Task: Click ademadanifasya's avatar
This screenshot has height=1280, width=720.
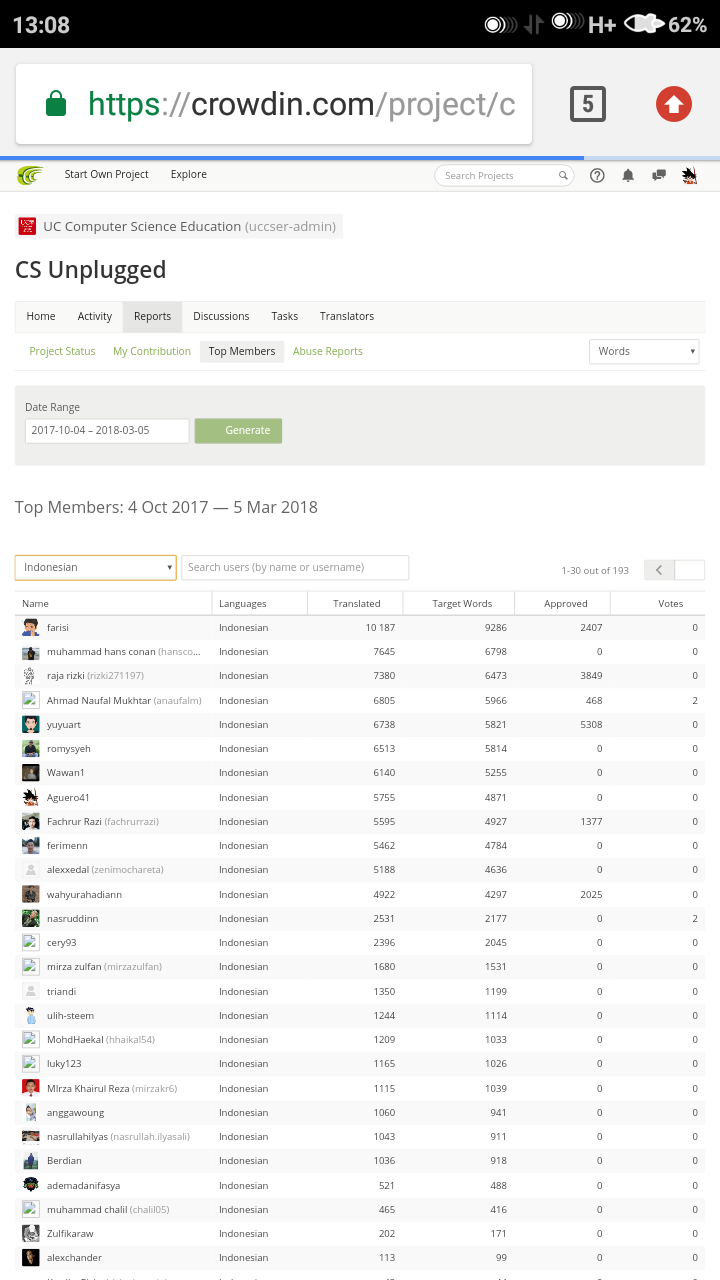Action: (x=31, y=1185)
